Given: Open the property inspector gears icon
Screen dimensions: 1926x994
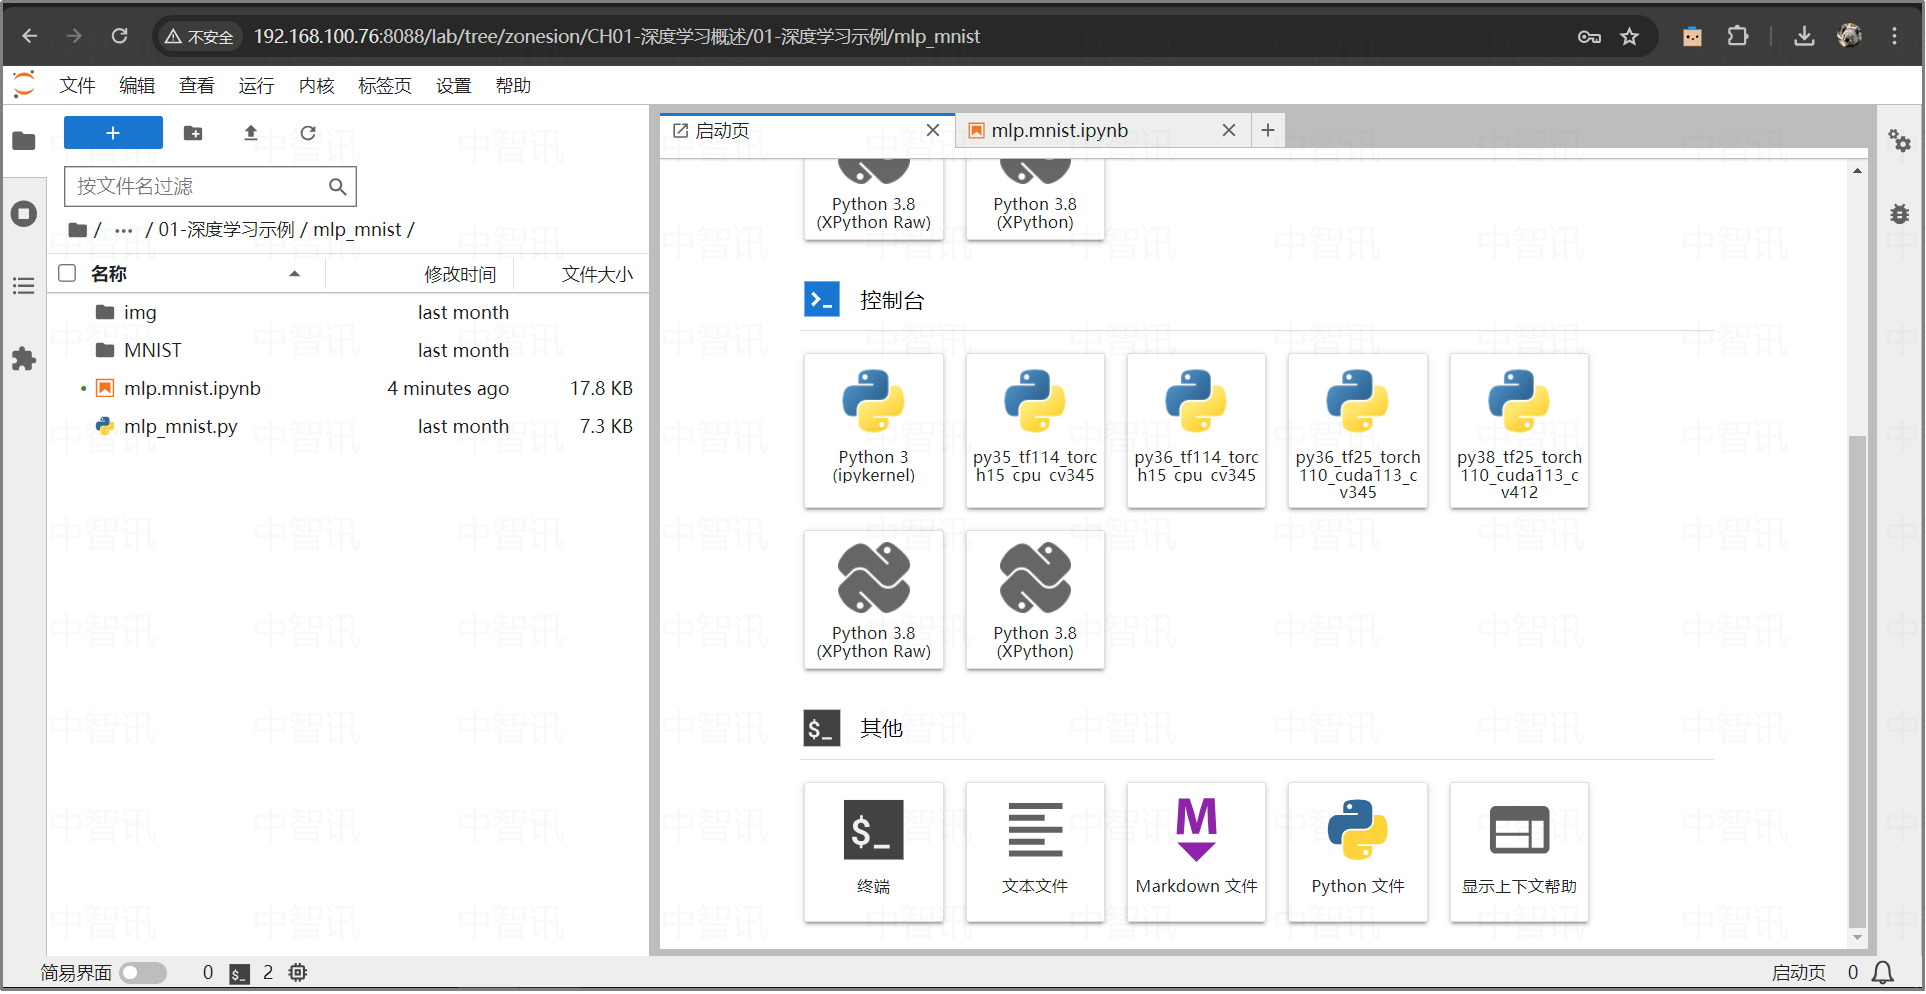Looking at the screenshot, I should [1899, 141].
